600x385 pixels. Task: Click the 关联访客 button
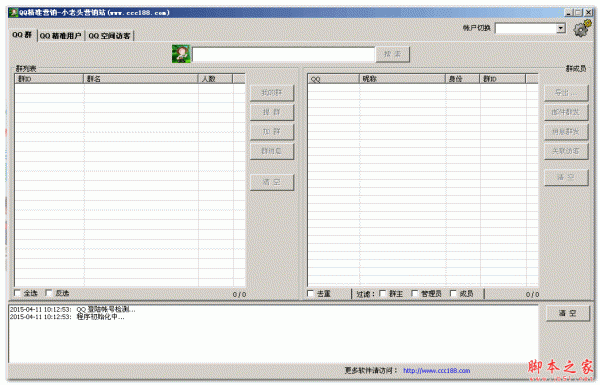click(x=566, y=151)
